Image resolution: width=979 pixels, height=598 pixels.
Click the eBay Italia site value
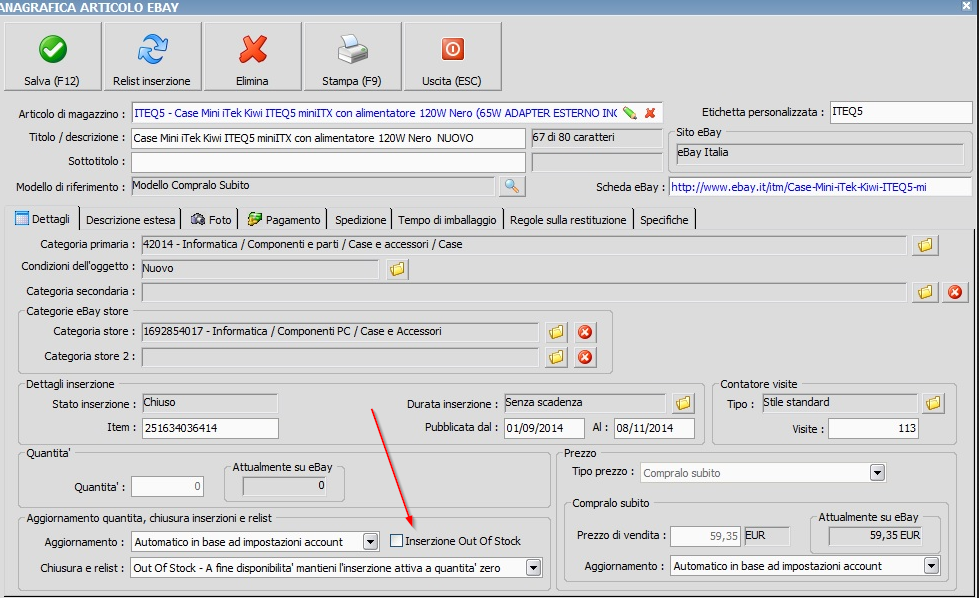[820, 154]
